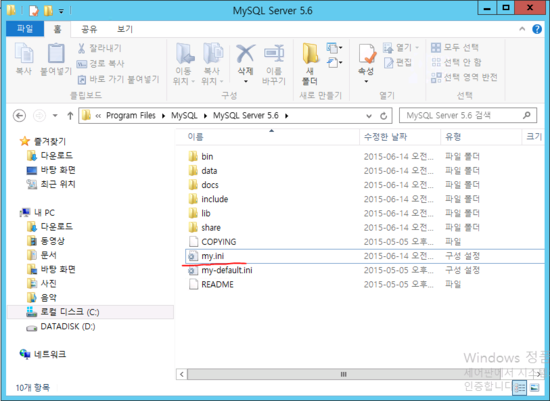Click 이름 바꾸기 (rename) icon
Image resolution: width=550 pixels, height=401 pixels.
[x=274, y=64]
